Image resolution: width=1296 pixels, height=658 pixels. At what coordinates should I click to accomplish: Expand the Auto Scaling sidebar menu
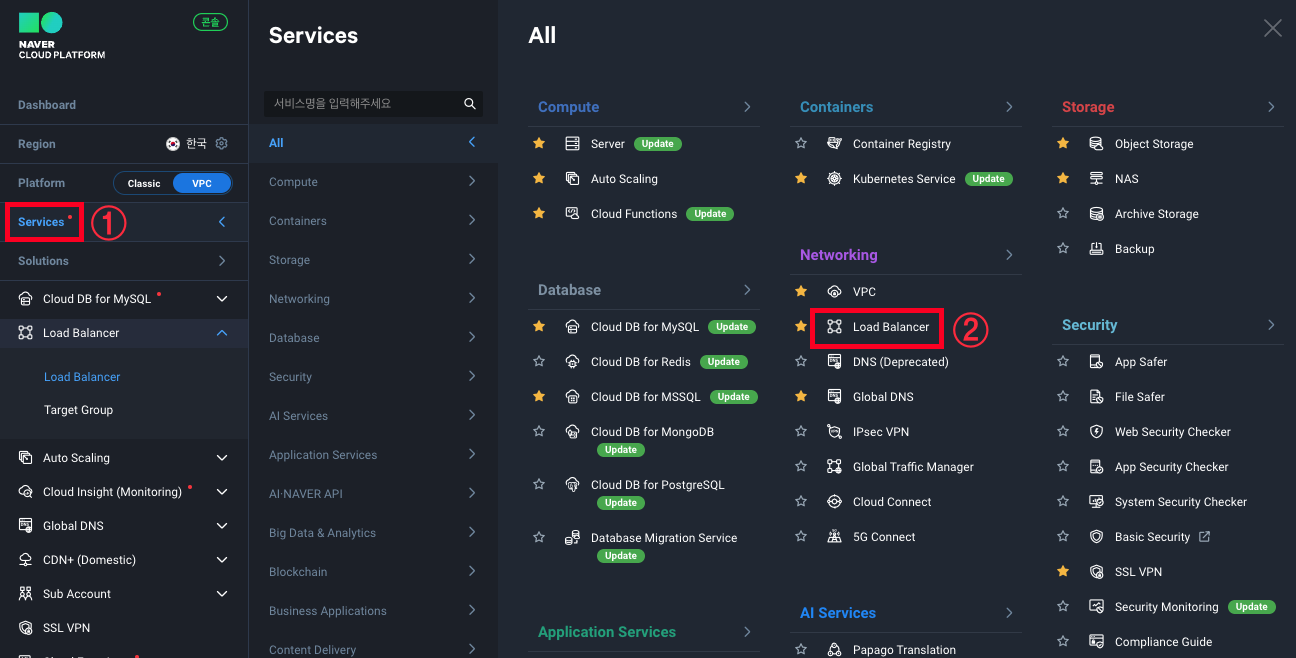[x=222, y=458]
